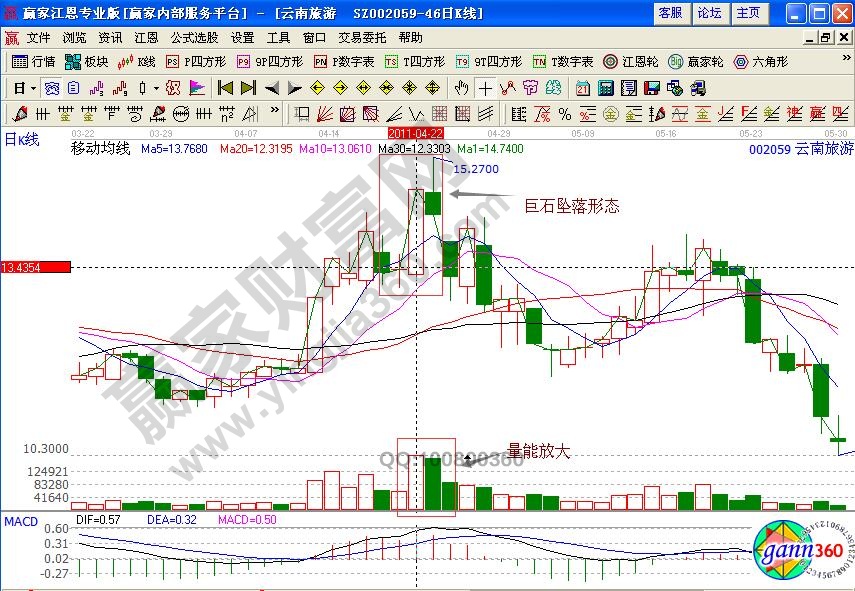Open the 板块 sector view
Viewport: 855px width, 591px height.
(x=86, y=62)
